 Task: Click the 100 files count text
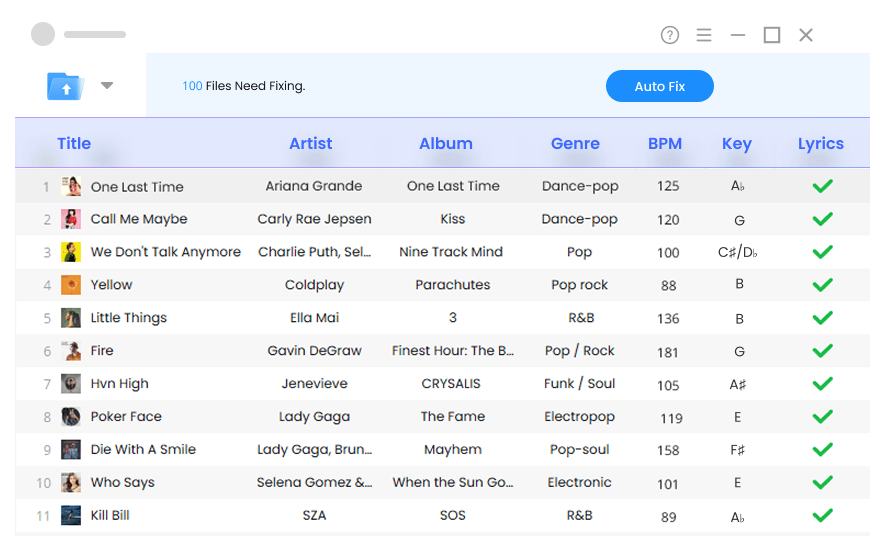click(192, 86)
